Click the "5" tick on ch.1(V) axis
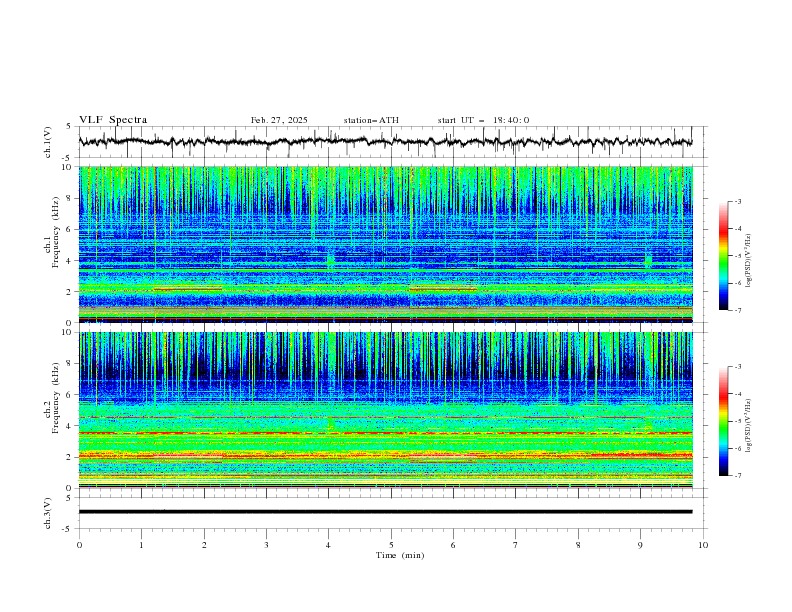 [x=69, y=127]
